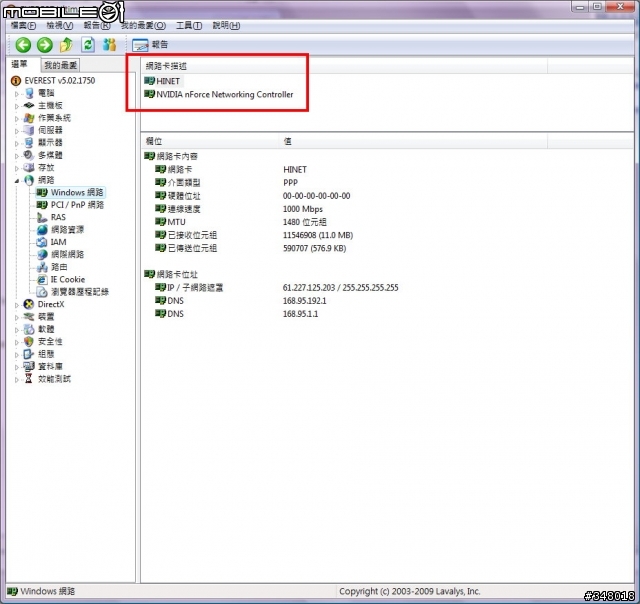Select EVEREST v5.02.1750 root node

(60, 80)
